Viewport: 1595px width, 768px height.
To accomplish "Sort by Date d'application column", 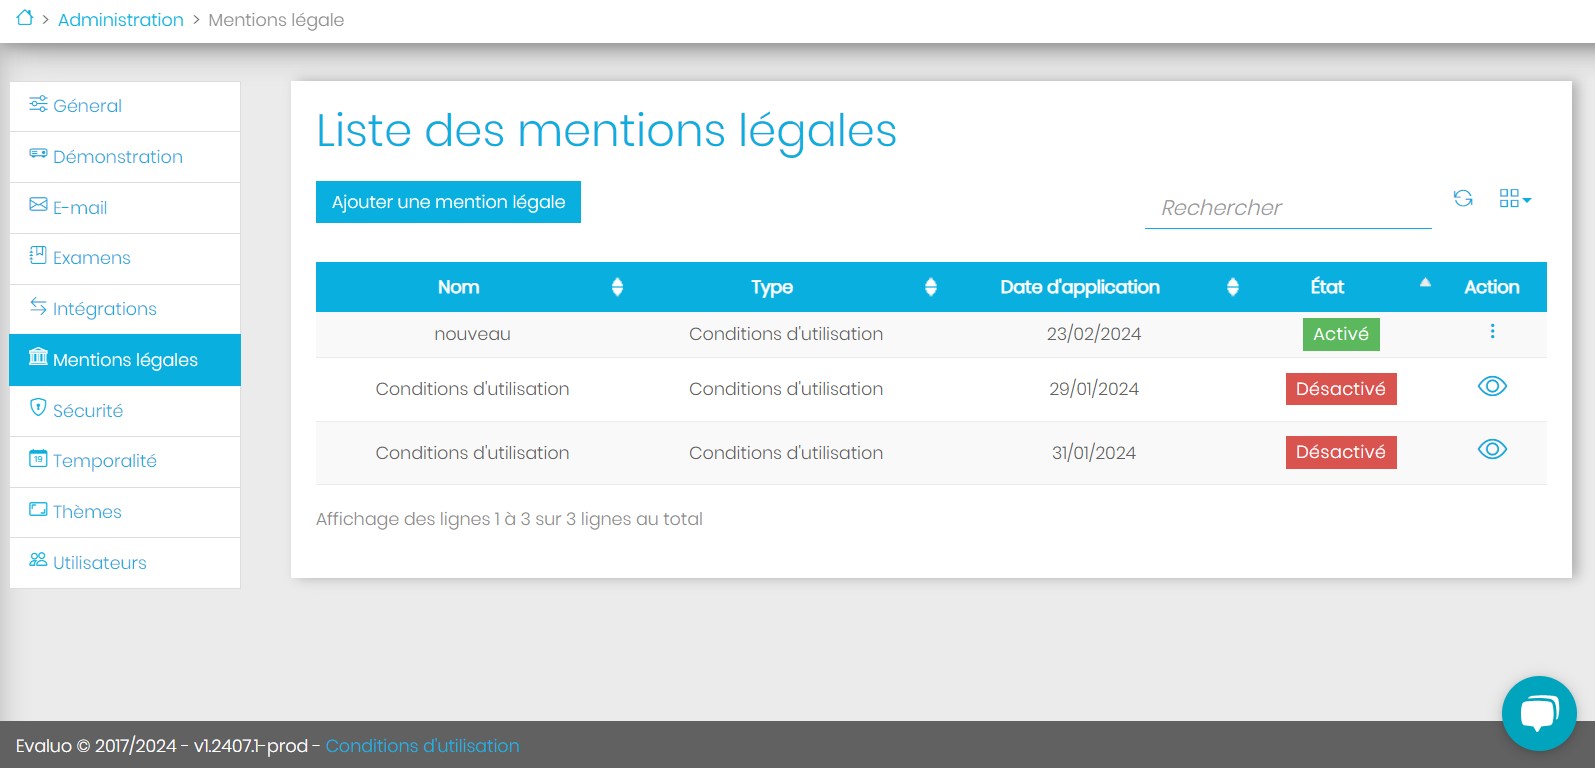I will pyautogui.click(x=1080, y=287).
